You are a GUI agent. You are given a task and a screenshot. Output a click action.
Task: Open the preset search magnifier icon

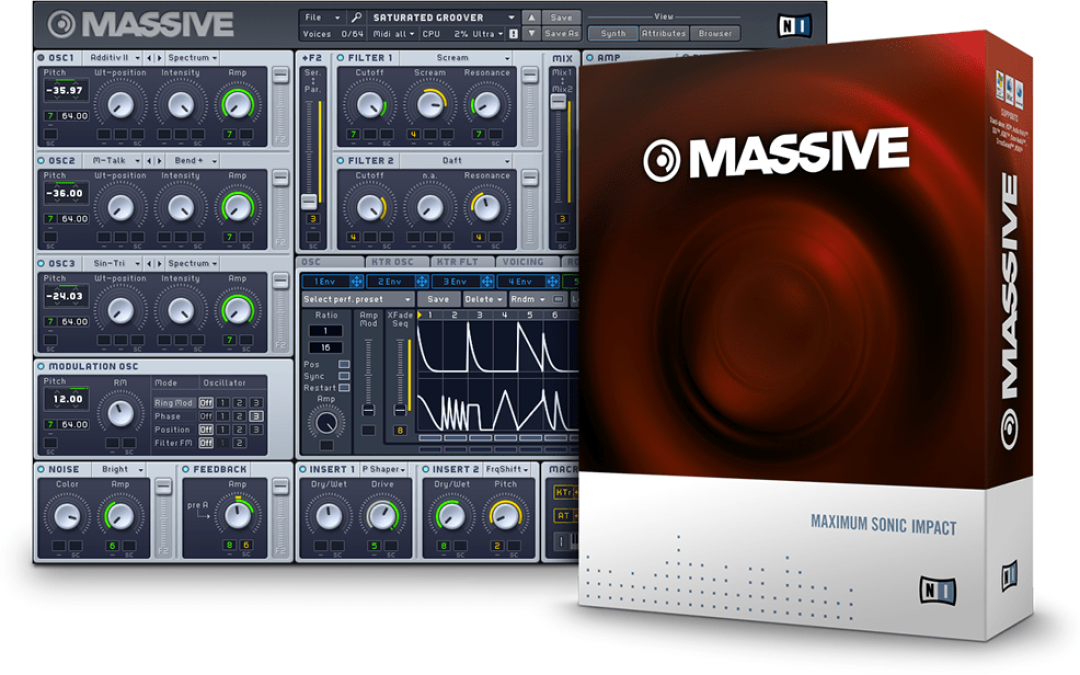point(357,17)
